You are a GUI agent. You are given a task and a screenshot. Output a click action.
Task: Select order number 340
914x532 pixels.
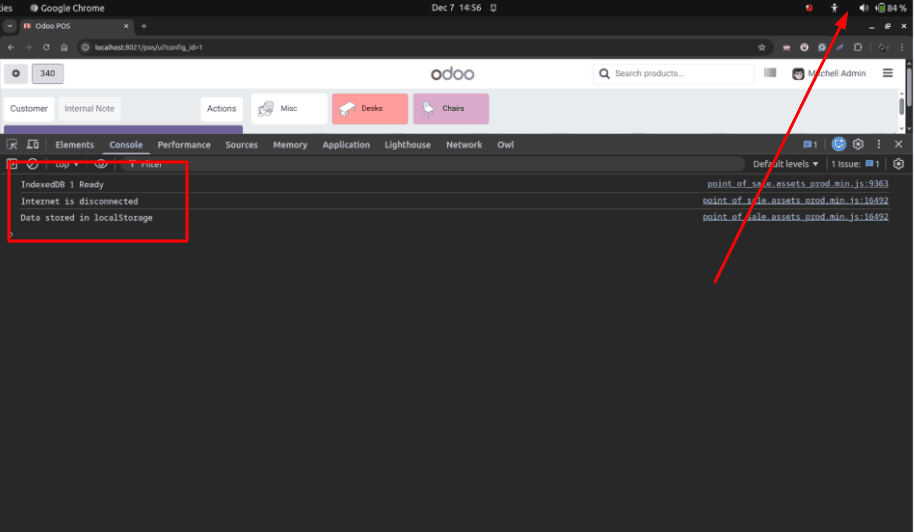pyautogui.click(x=47, y=73)
